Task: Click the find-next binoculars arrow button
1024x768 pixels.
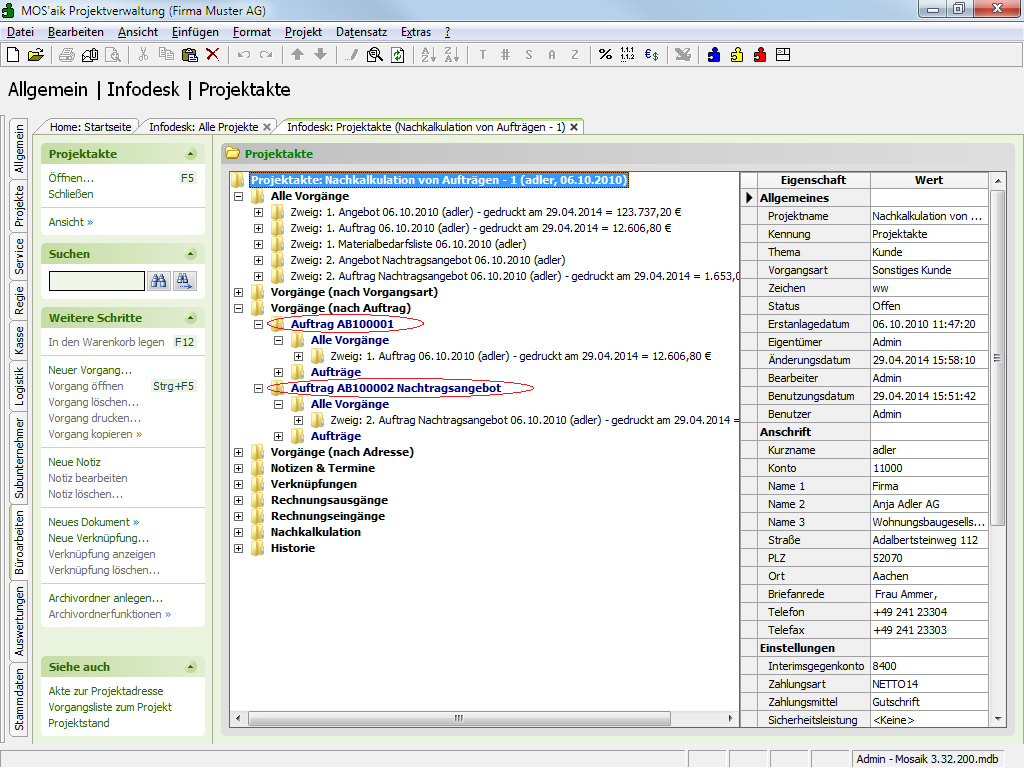Action: pos(185,281)
